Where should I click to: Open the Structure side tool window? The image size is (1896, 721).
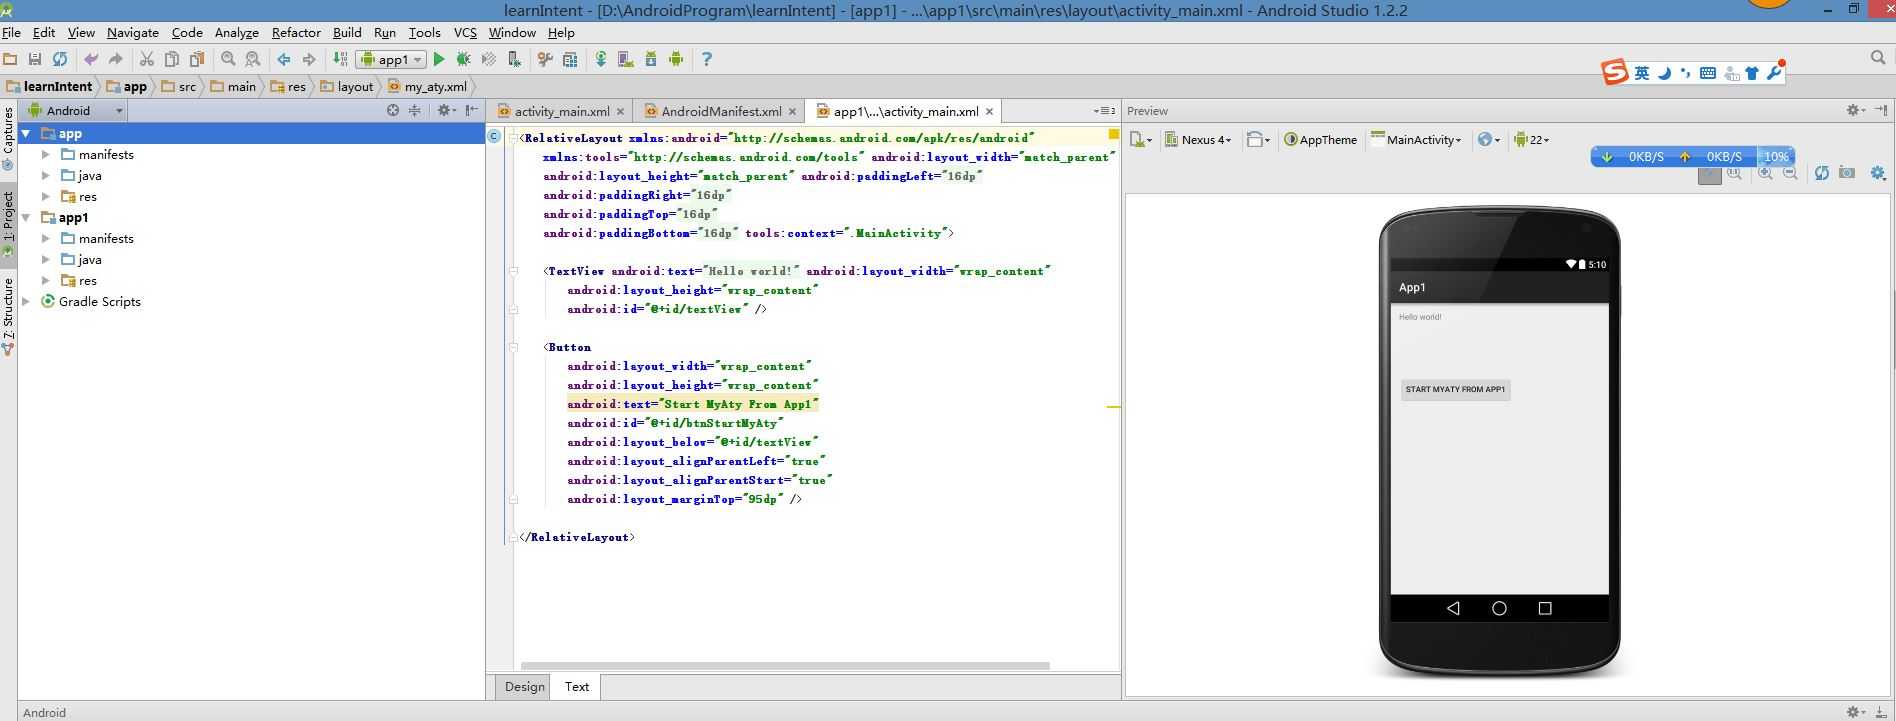tap(8, 316)
